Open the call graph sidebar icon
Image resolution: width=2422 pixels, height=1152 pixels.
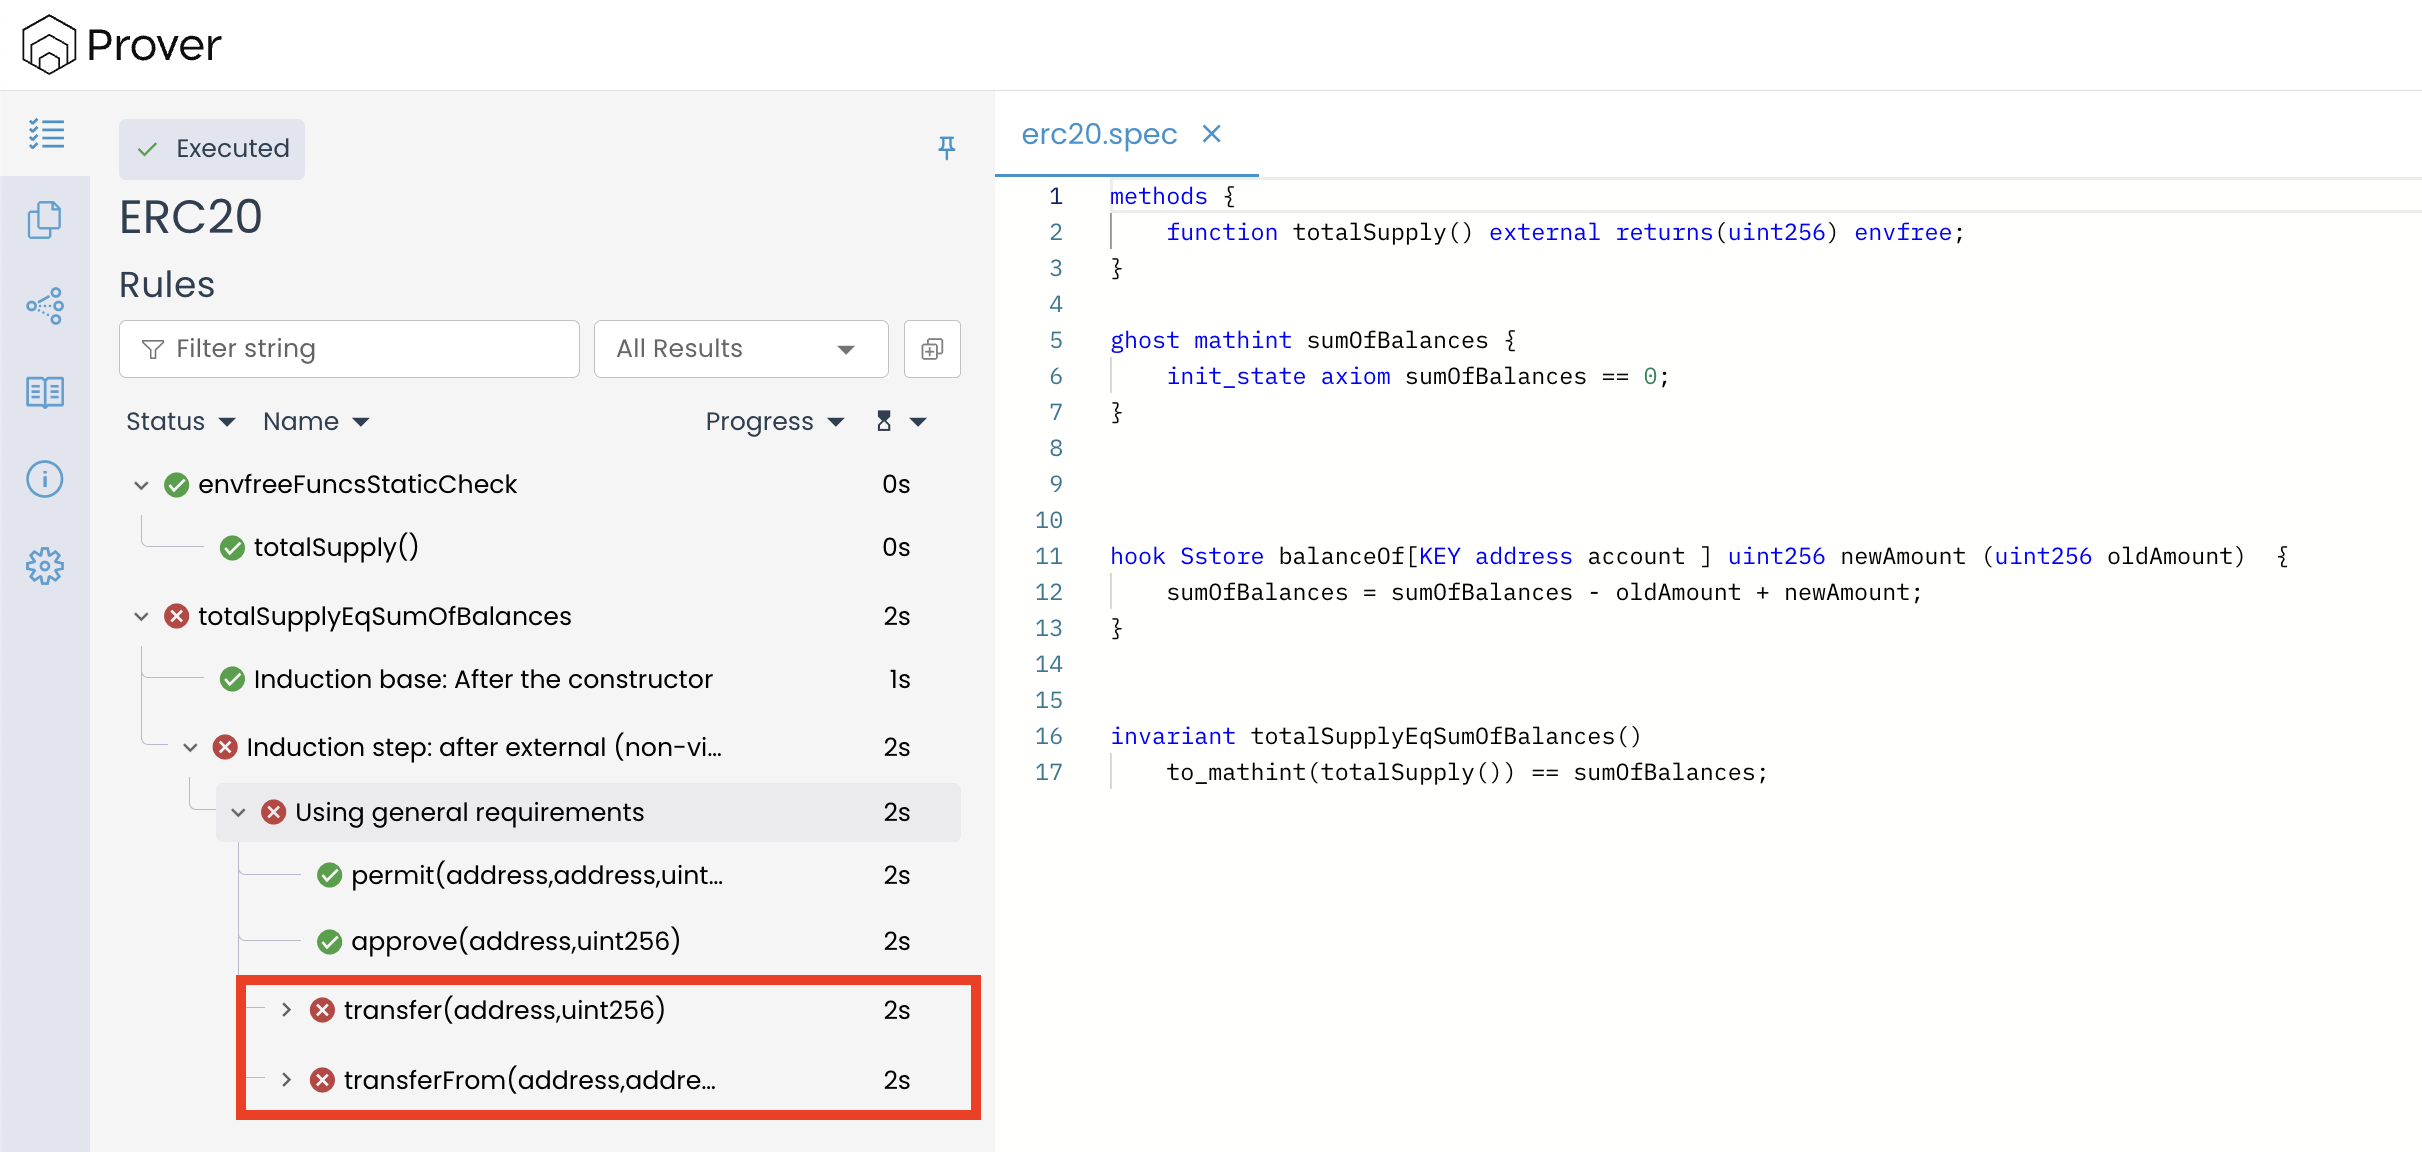(45, 306)
